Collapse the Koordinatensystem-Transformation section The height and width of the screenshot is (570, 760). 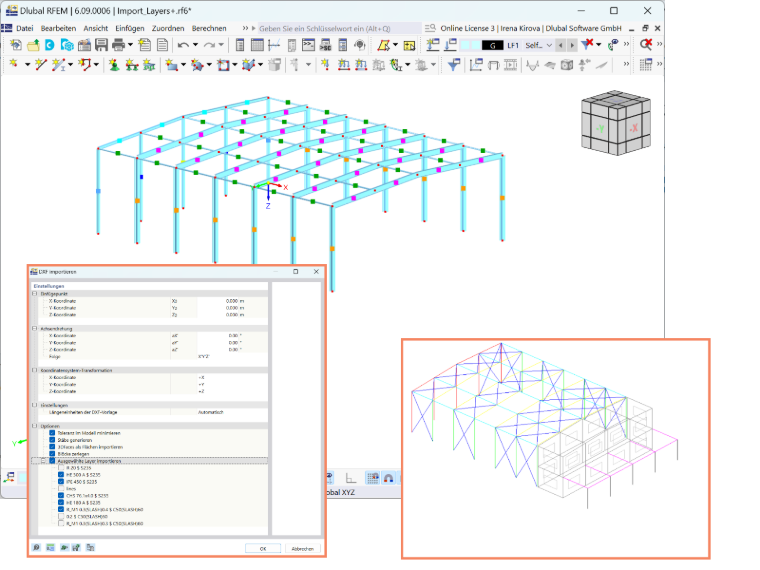coord(34,370)
